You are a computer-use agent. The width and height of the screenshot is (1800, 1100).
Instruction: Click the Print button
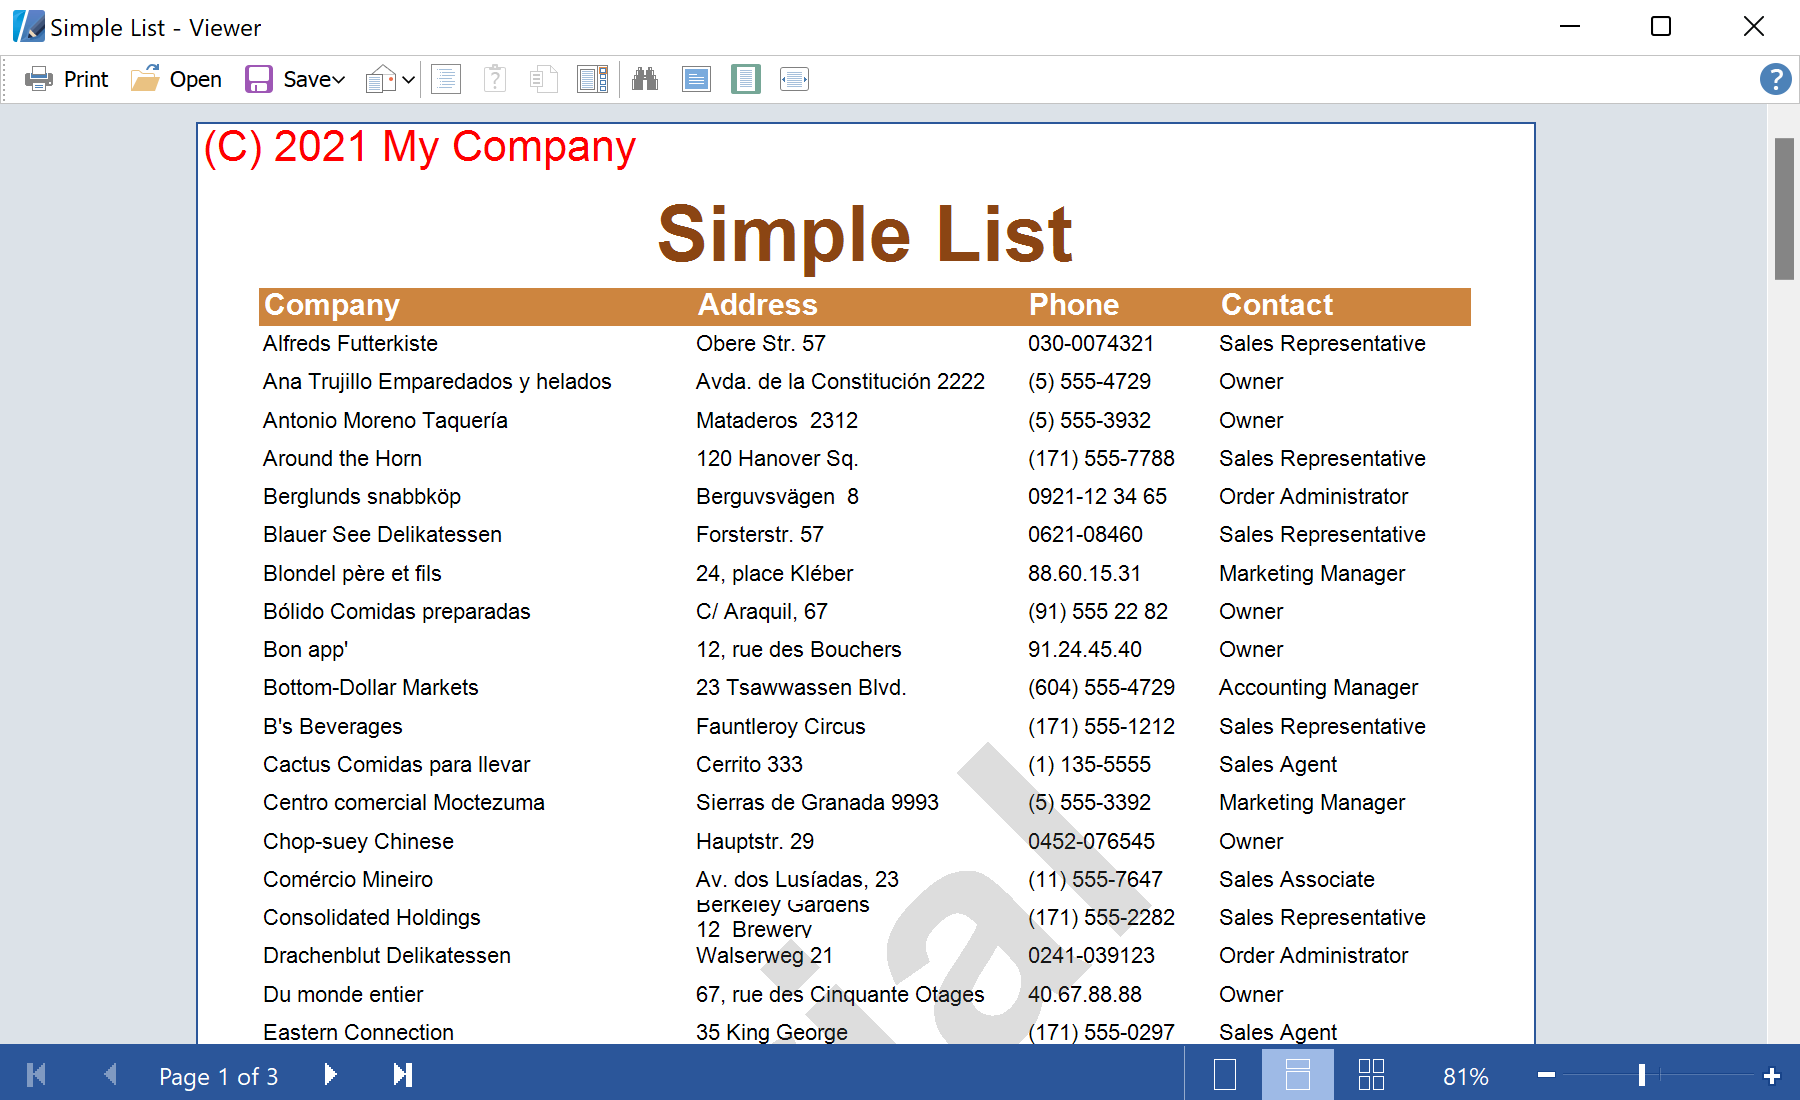tap(67, 79)
